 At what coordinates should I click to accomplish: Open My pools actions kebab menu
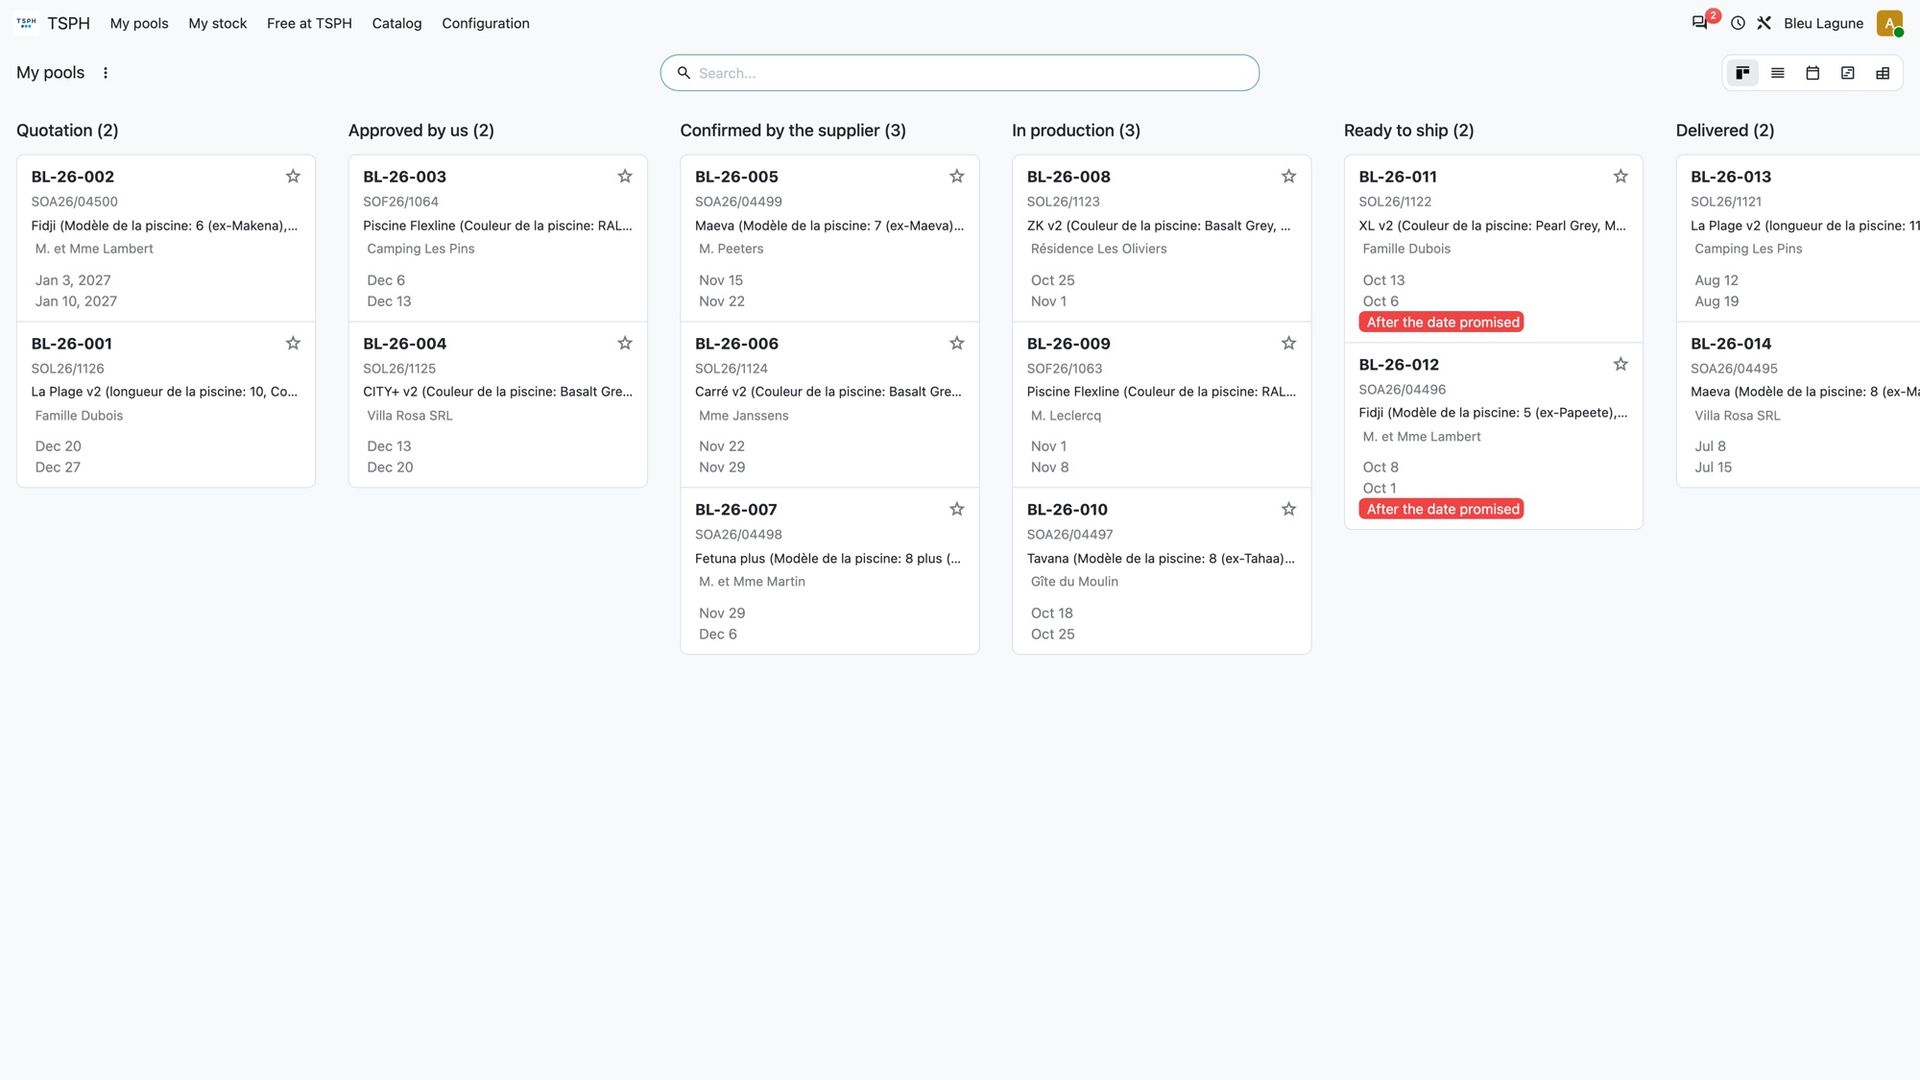105,73
